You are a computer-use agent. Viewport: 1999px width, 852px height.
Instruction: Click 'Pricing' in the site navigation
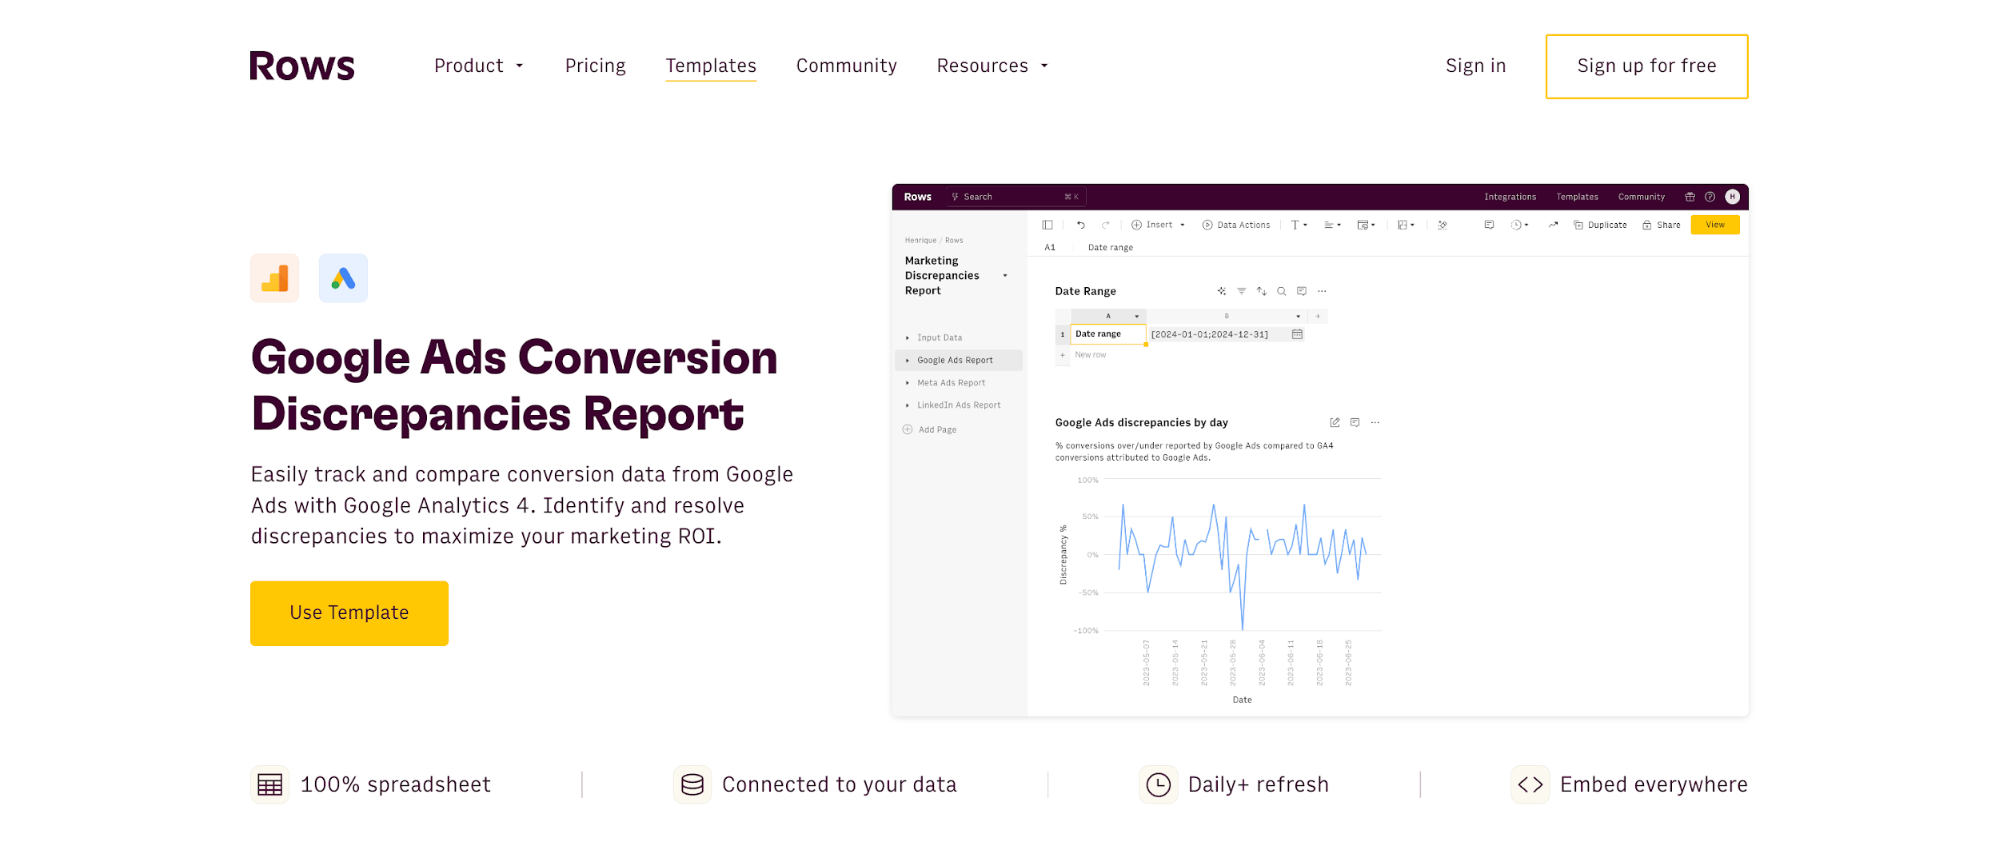click(595, 66)
